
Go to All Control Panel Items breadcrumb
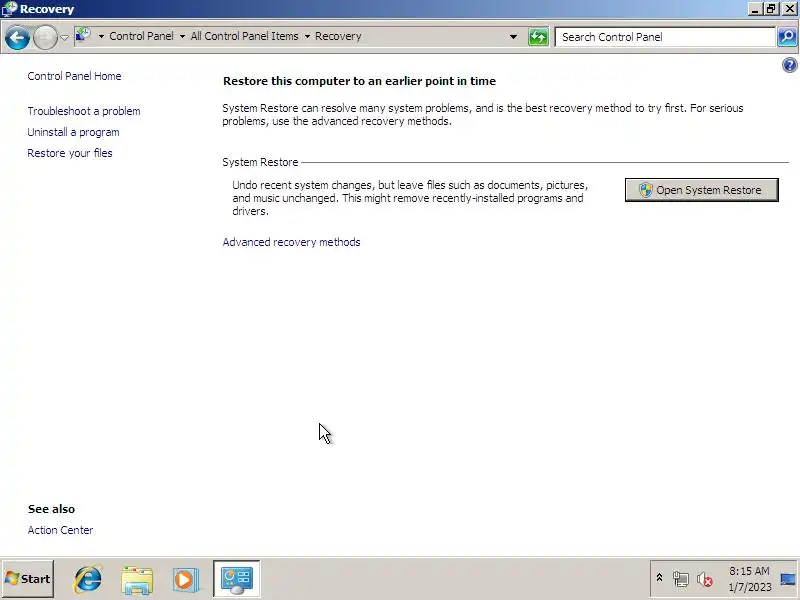pyautogui.click(x=244, y=36)
